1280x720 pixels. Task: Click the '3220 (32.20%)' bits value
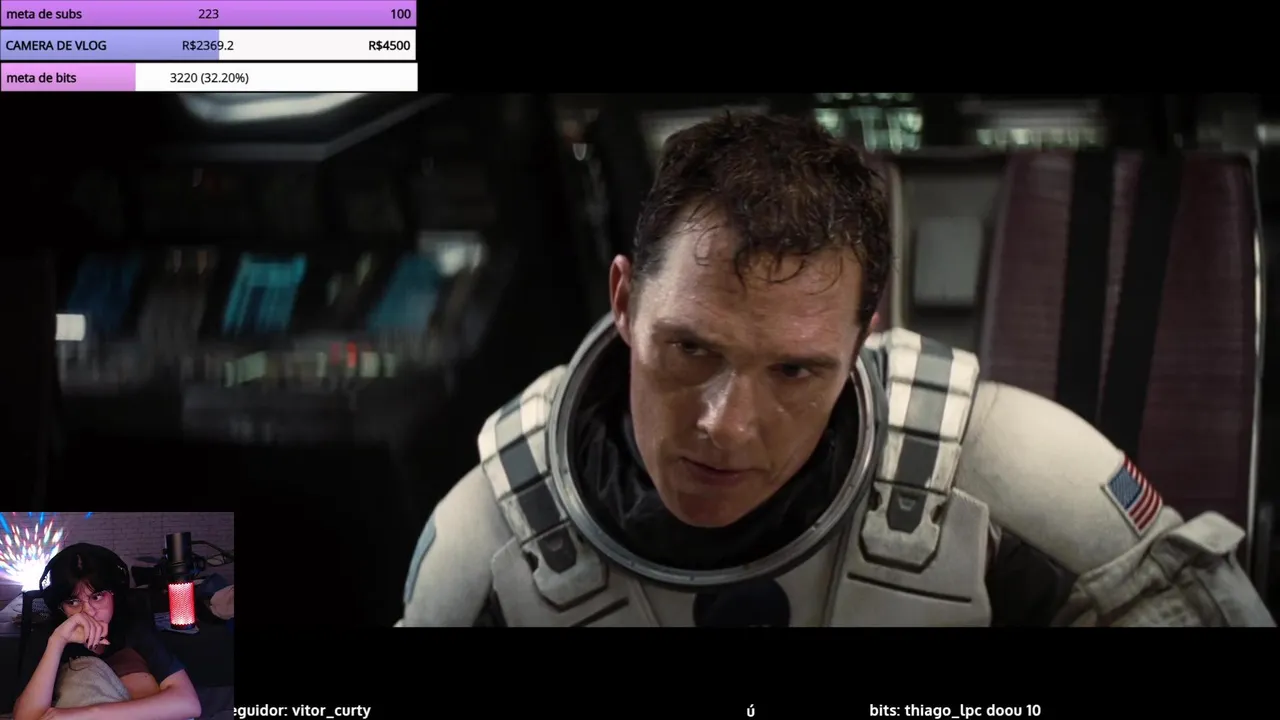point(209,78)
